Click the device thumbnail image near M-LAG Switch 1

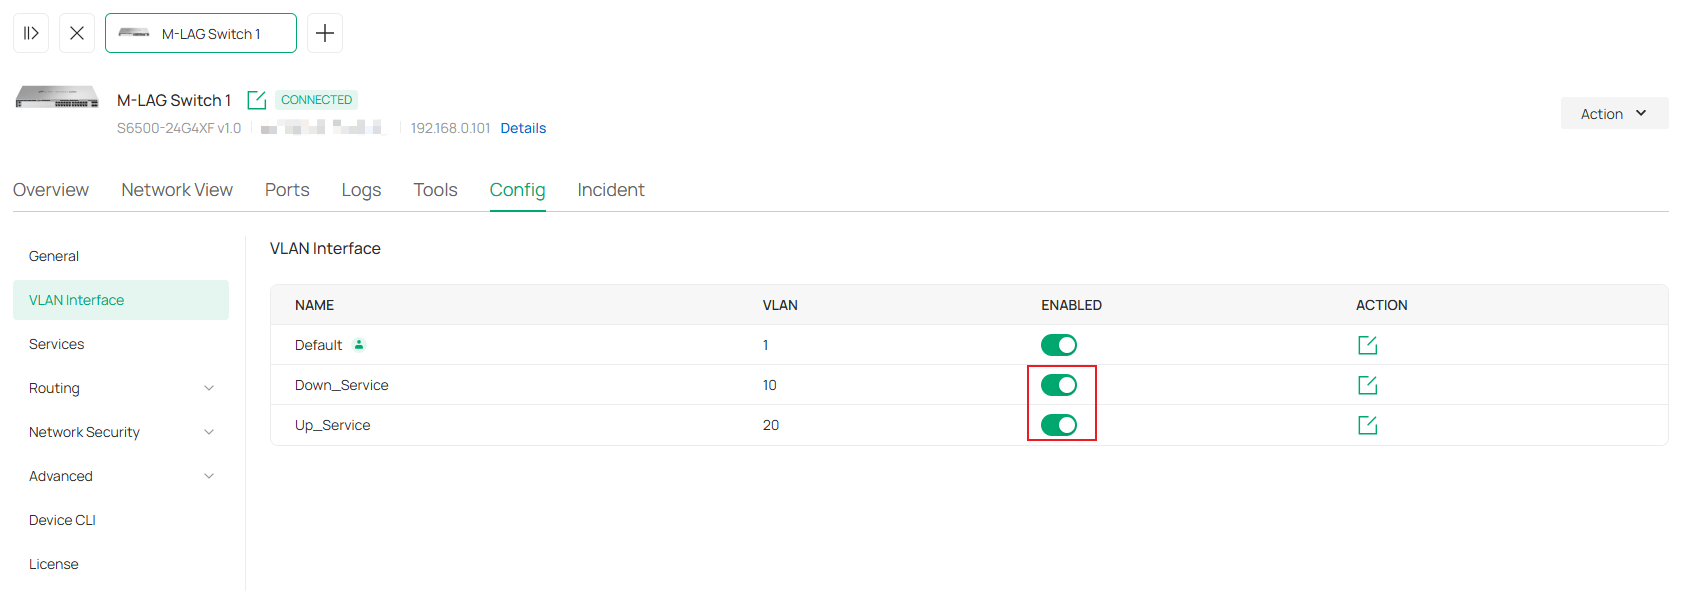pyautogui.click(x=56, y=98)
